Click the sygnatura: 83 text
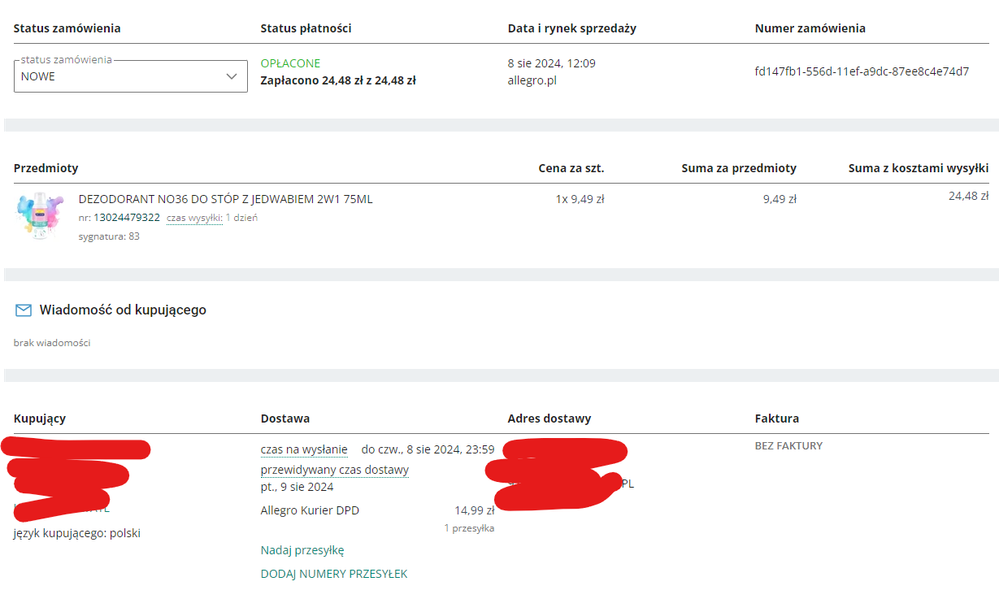999x607 pixels. [109, 237]
